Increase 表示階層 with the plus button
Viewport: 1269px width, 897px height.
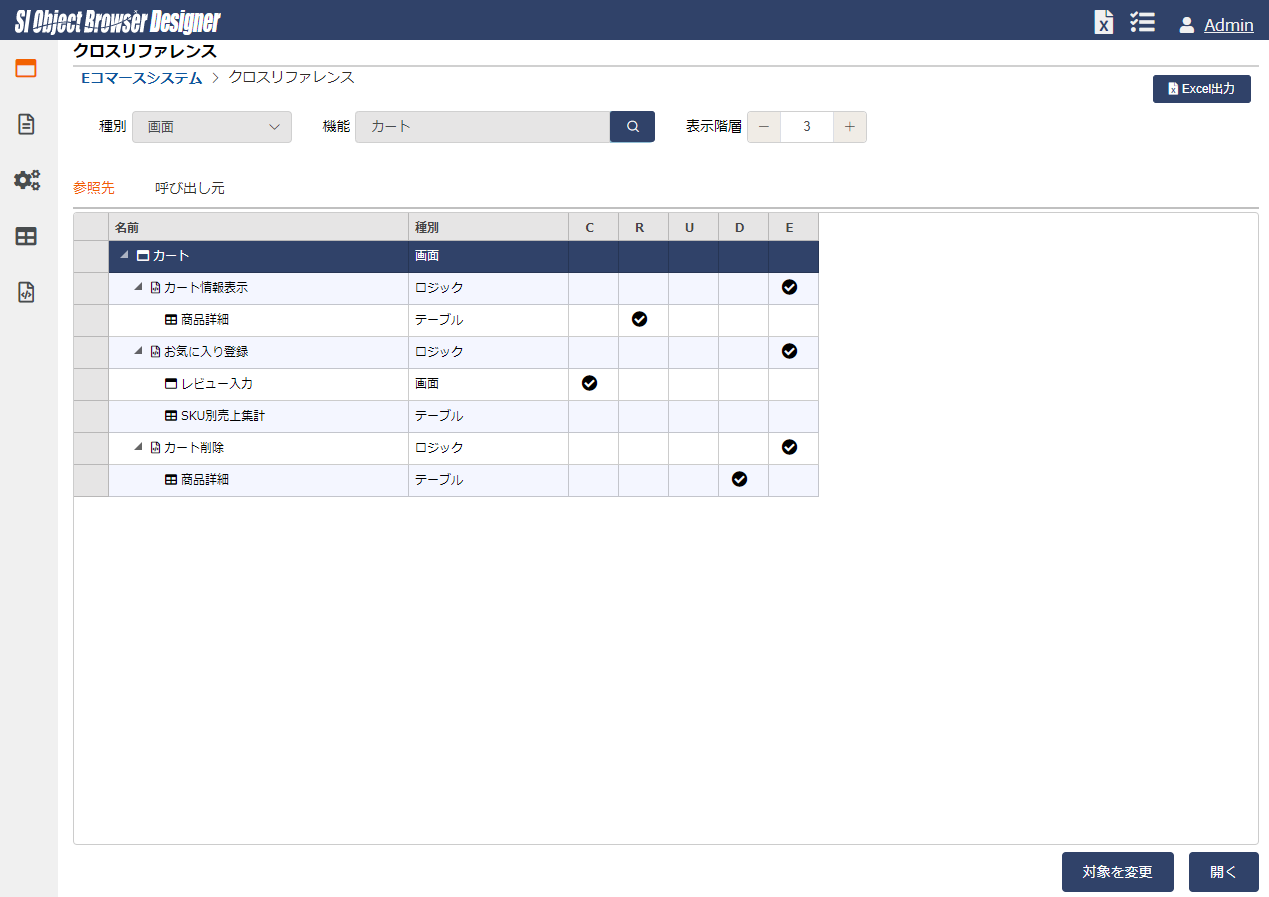click(x=849, y=127)
